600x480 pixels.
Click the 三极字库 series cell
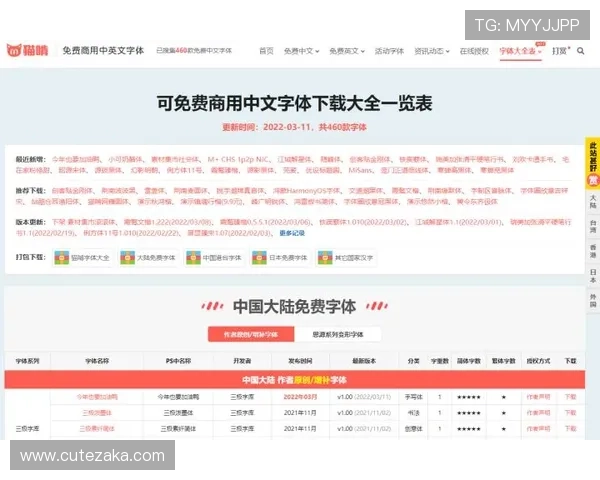[x=27, y=428]
